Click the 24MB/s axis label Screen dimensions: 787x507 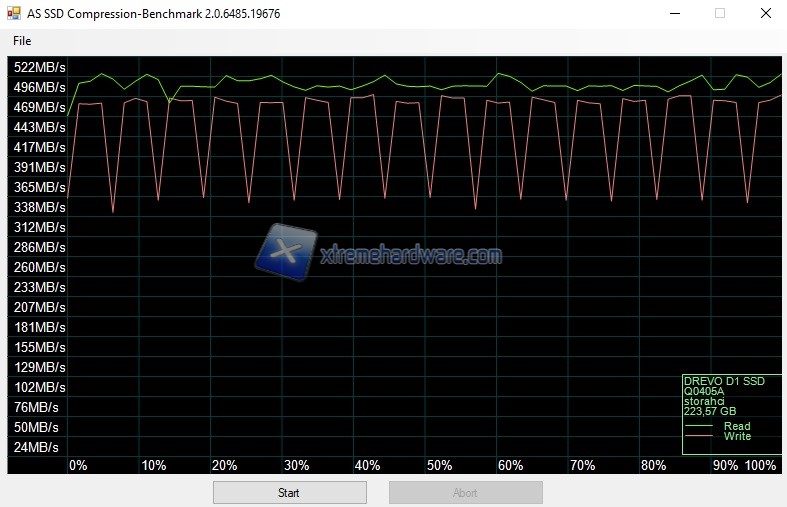click(36, 447)
